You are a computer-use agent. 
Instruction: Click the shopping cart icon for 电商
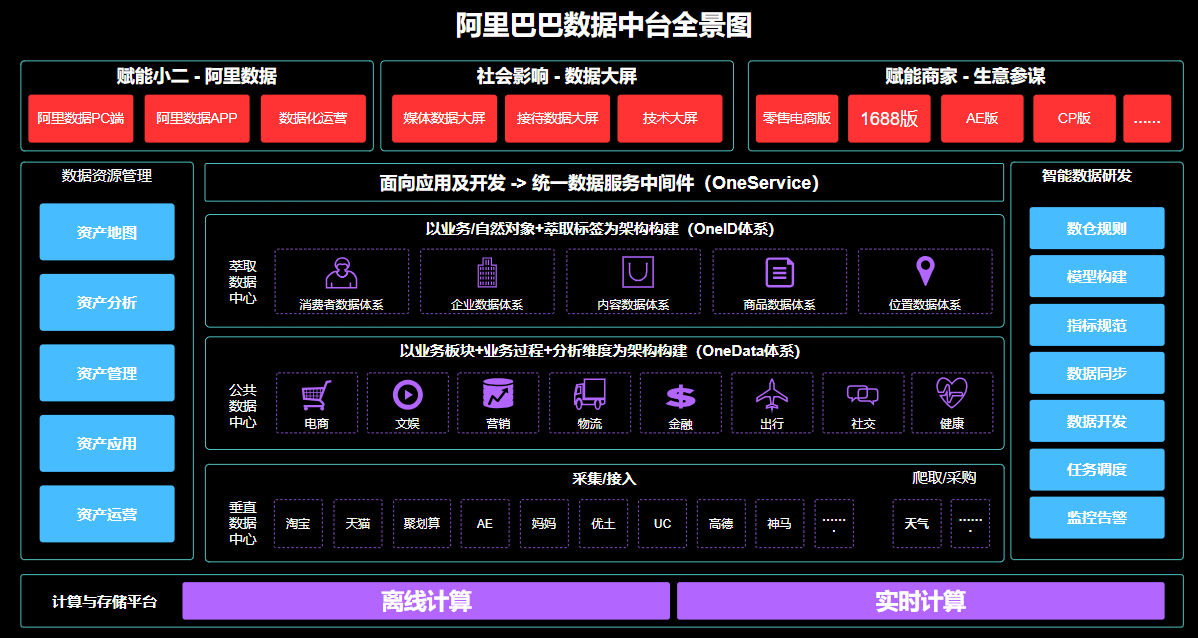[316, 395]
